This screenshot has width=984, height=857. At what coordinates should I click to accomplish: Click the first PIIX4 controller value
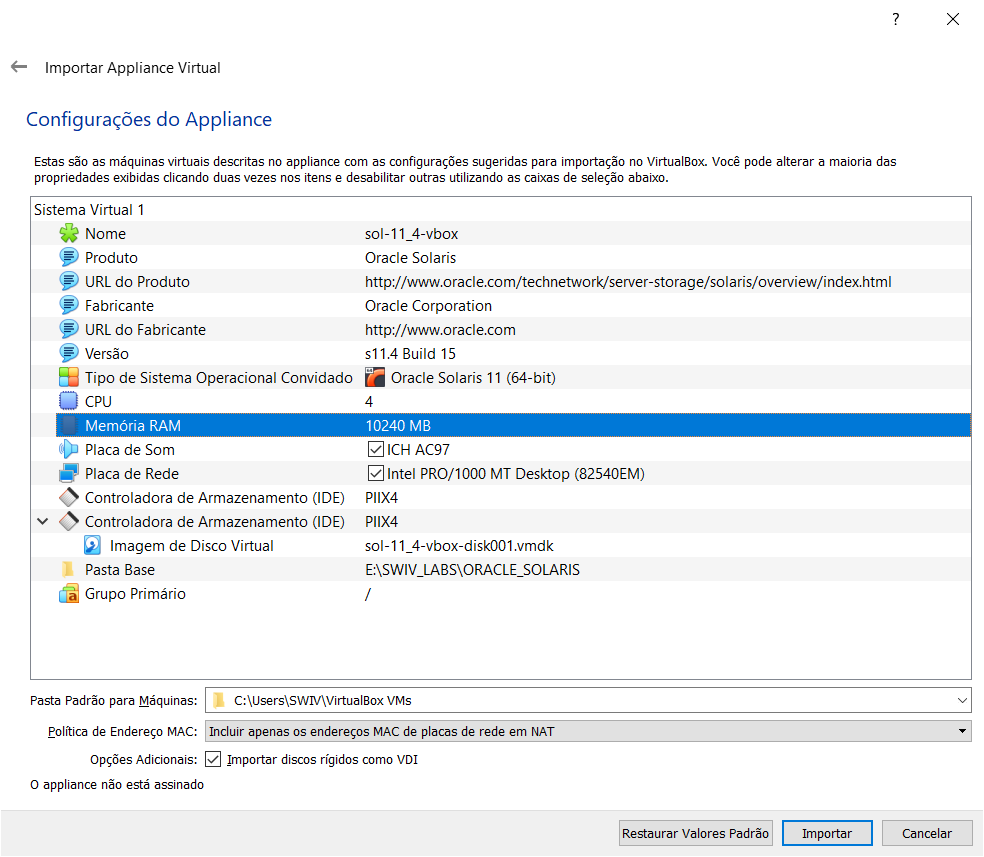[382, 498]
